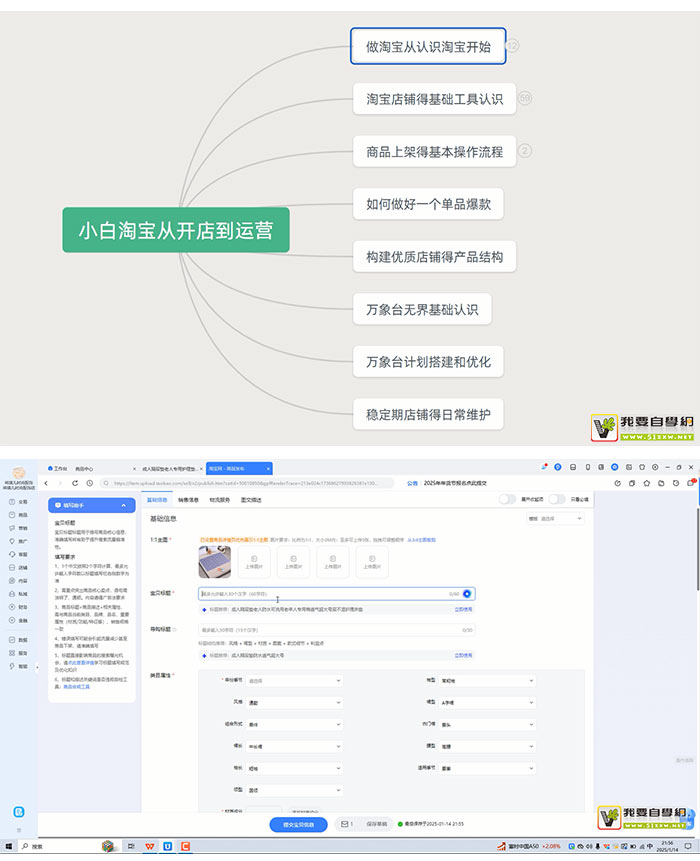Click the blue 提交宝贝信息 button
700x861 pixels.
point(298,824)
